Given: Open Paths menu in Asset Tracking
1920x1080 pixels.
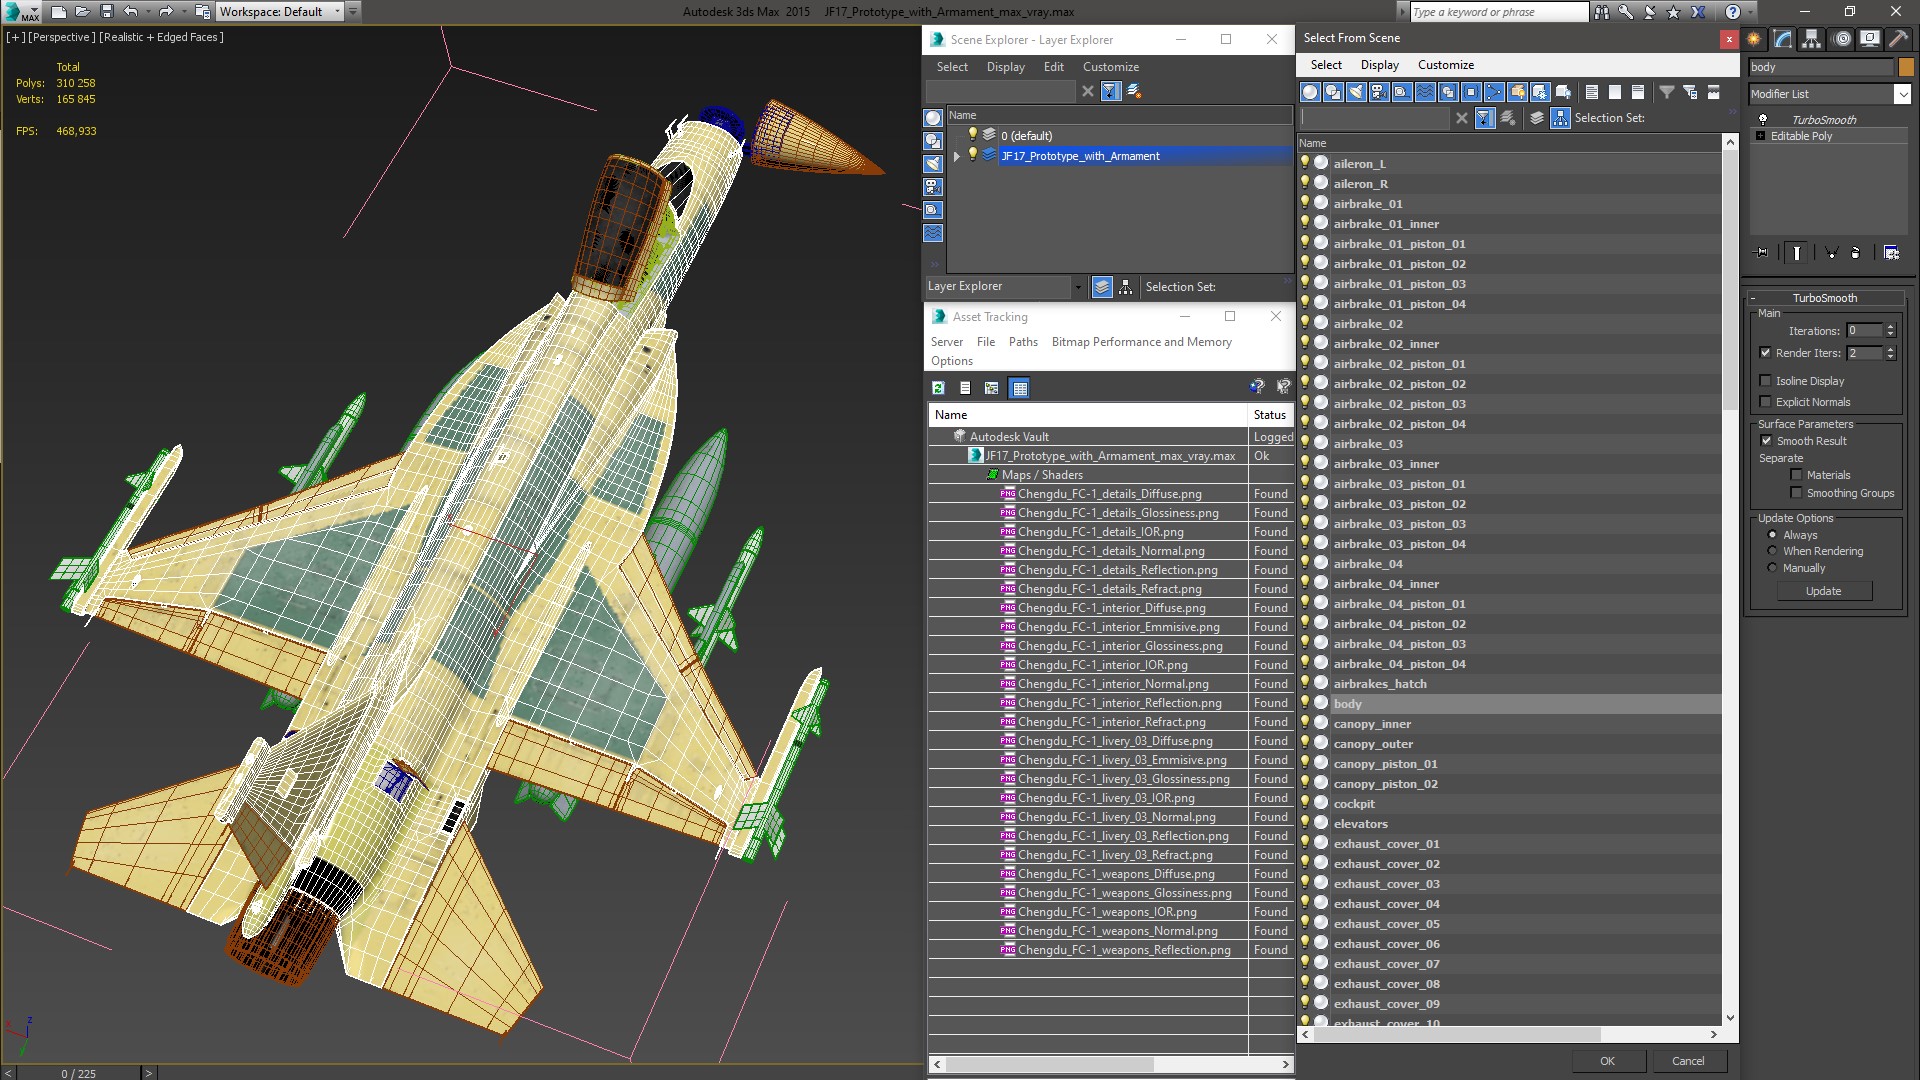Looking at the screenshot, I should [1023, 342].
